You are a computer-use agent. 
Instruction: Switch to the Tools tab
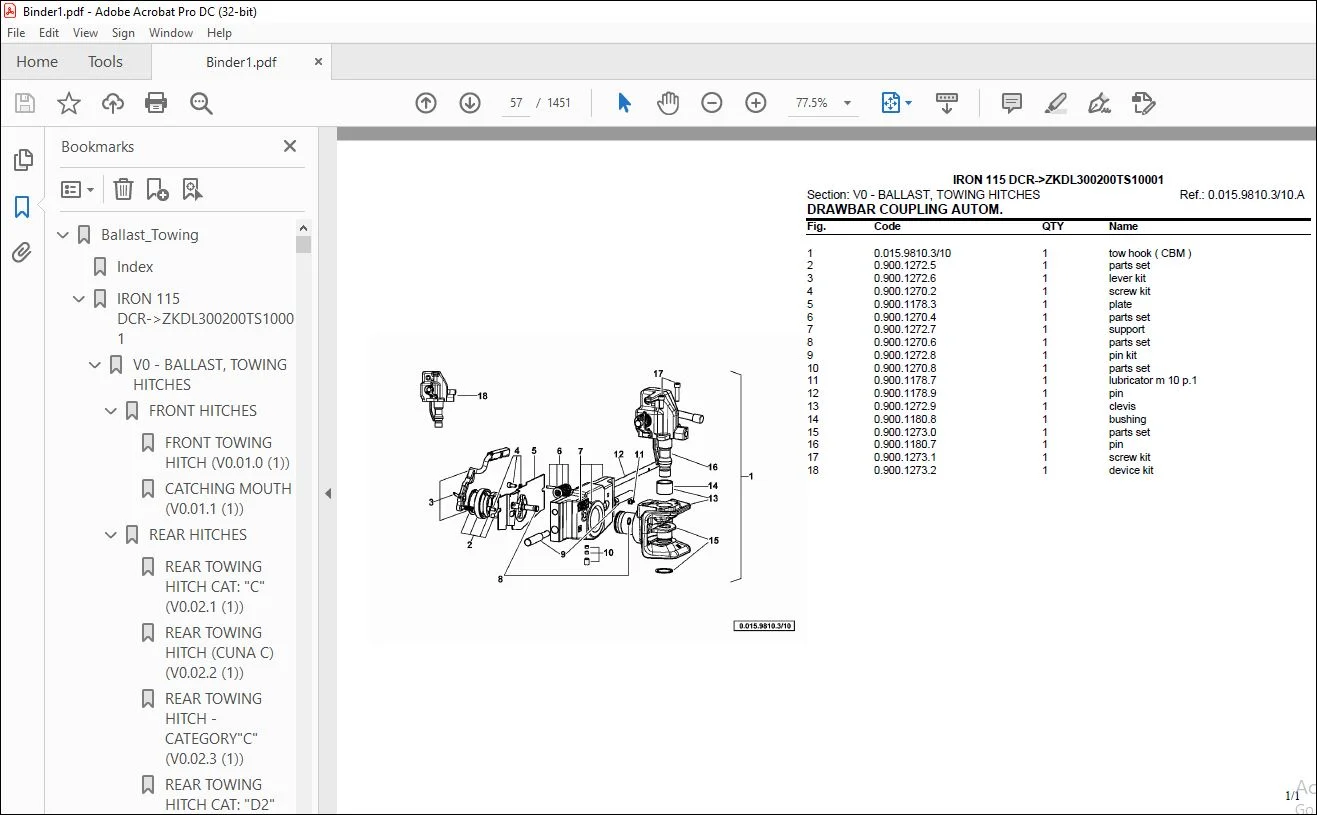pyautogui.click(x=105, y=62)
